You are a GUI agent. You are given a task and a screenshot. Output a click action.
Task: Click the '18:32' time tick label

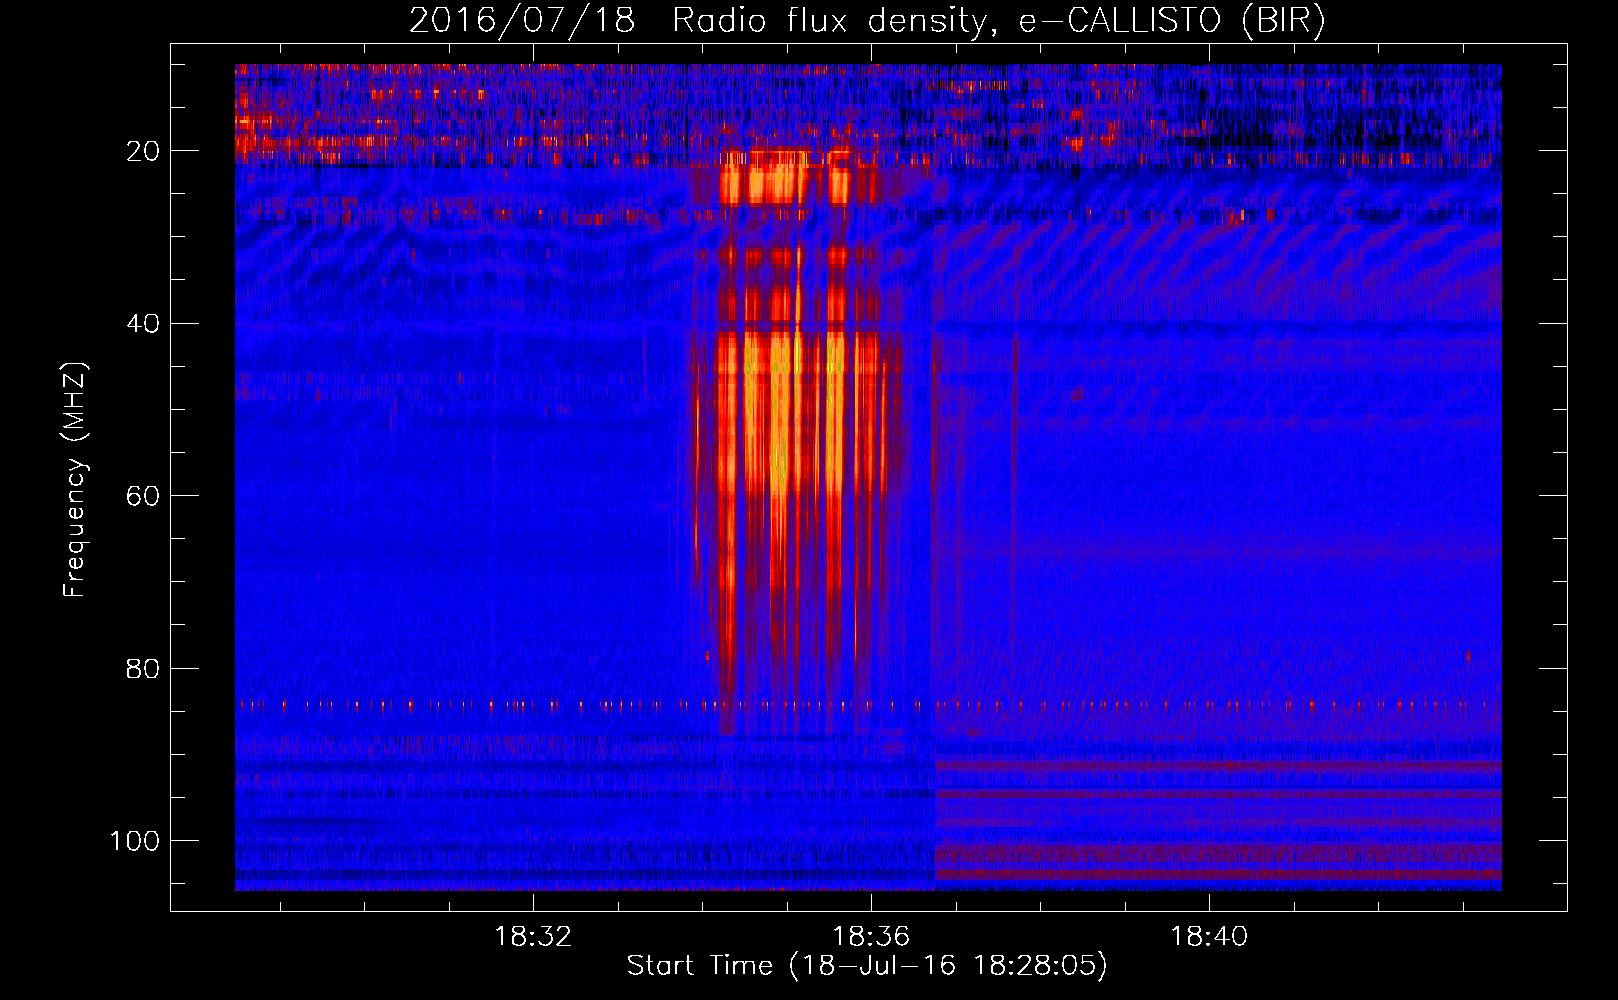(533, 937)
